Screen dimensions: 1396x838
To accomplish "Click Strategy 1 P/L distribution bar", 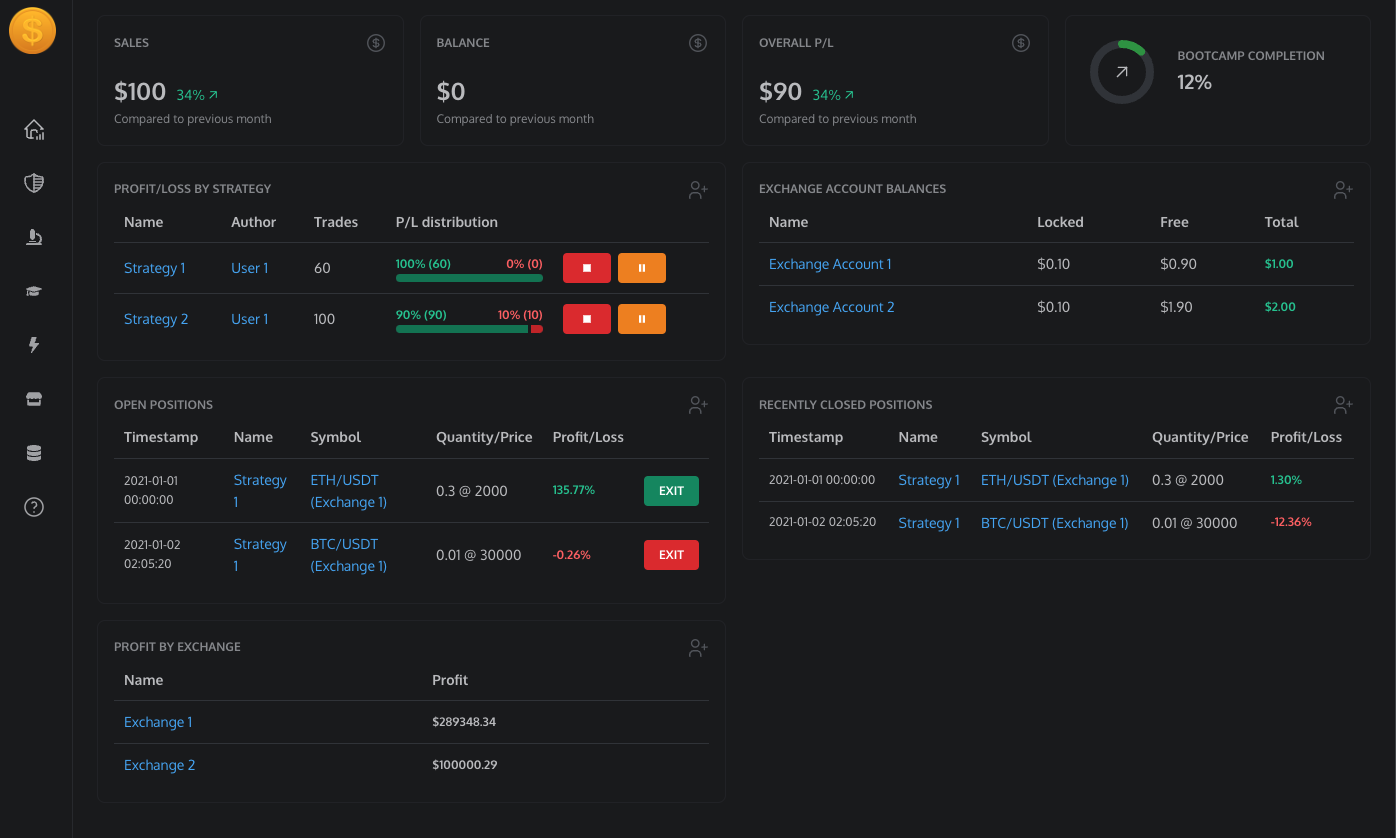I will point(469,278).
